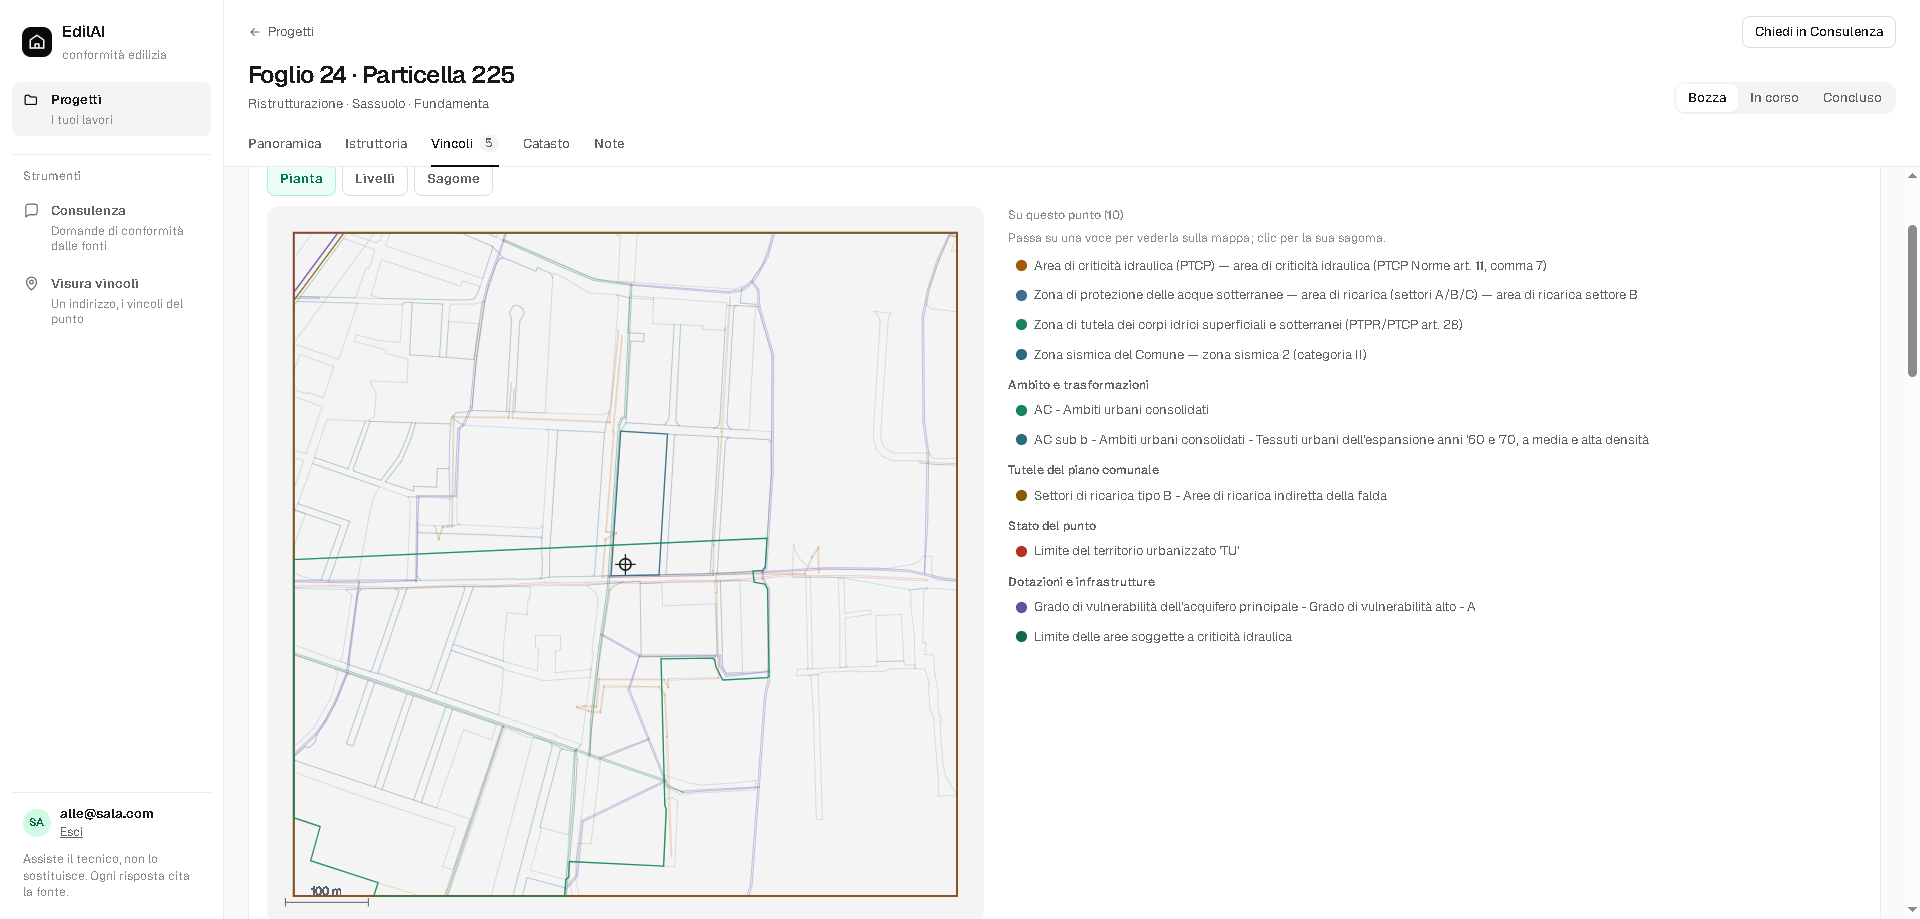Click the red dot for Limite del territorio urbanizzato

coord(1021,551)
